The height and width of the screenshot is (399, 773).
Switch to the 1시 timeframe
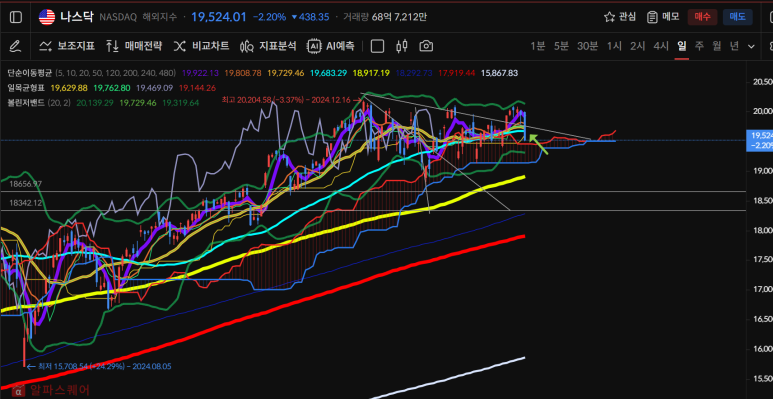(x=614, y=46)
